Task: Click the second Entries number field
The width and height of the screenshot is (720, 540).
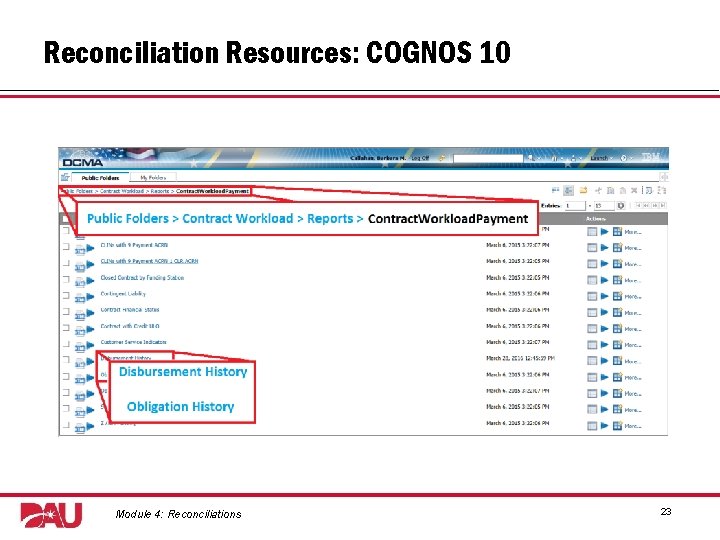Action: pos(604,206)
